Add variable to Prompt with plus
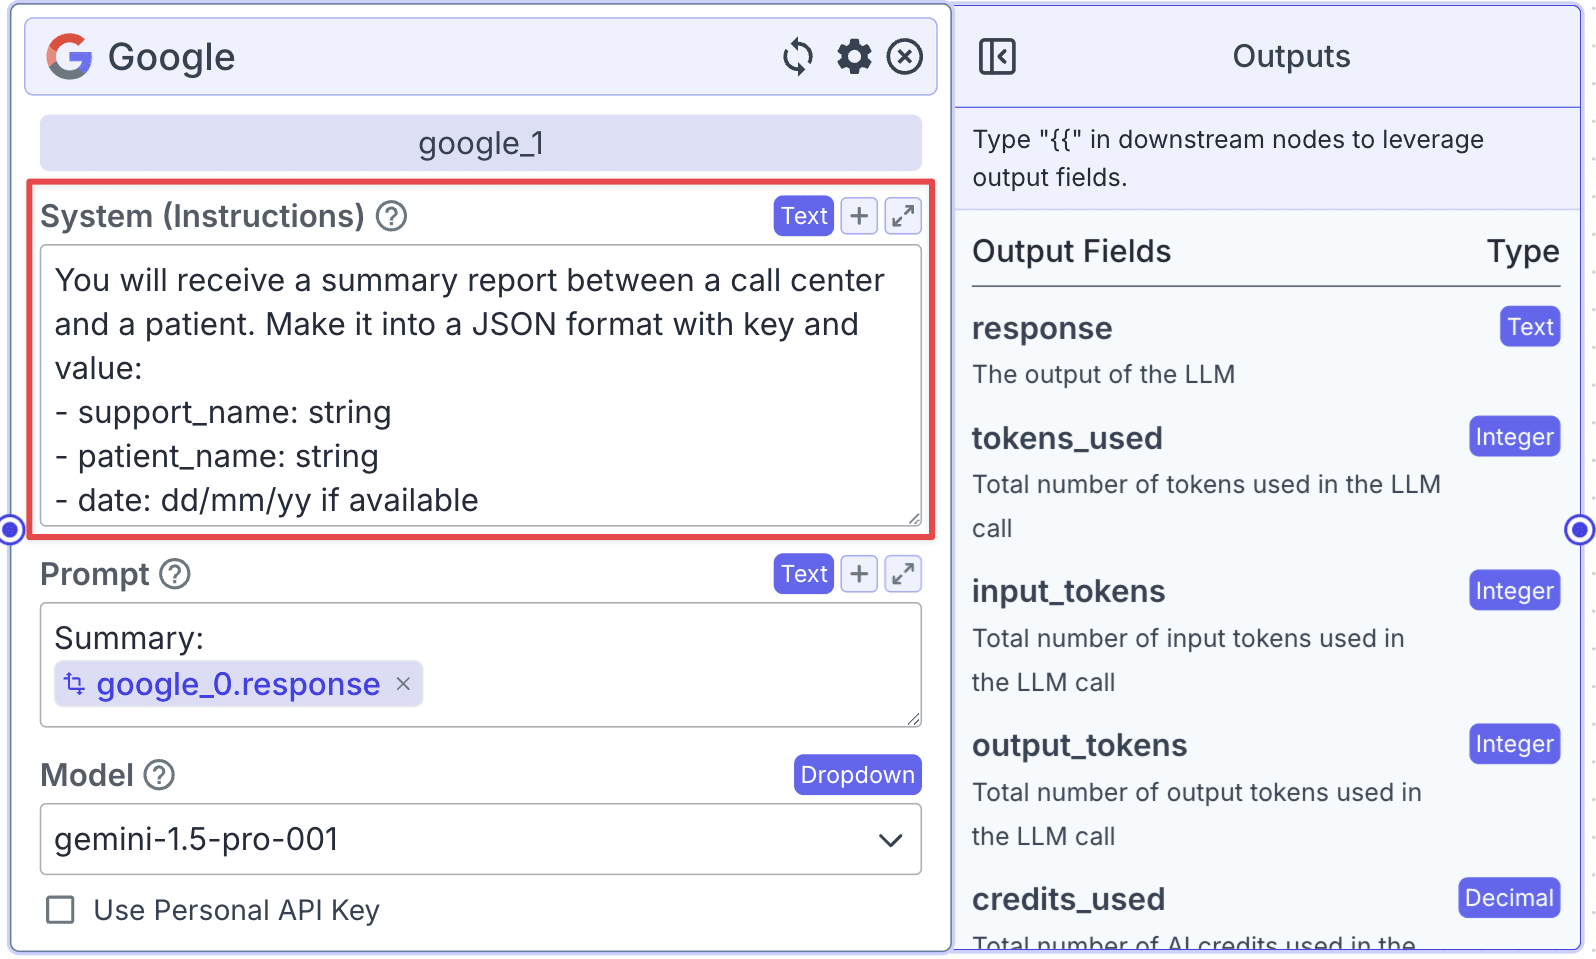The image size is (1596, 959). tap(859, 574)
